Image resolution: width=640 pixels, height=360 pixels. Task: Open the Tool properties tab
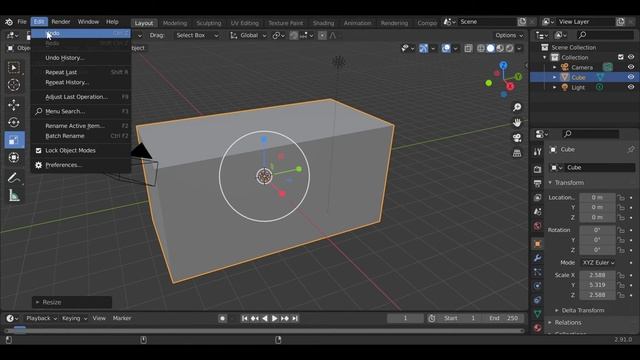click(538, 152)
